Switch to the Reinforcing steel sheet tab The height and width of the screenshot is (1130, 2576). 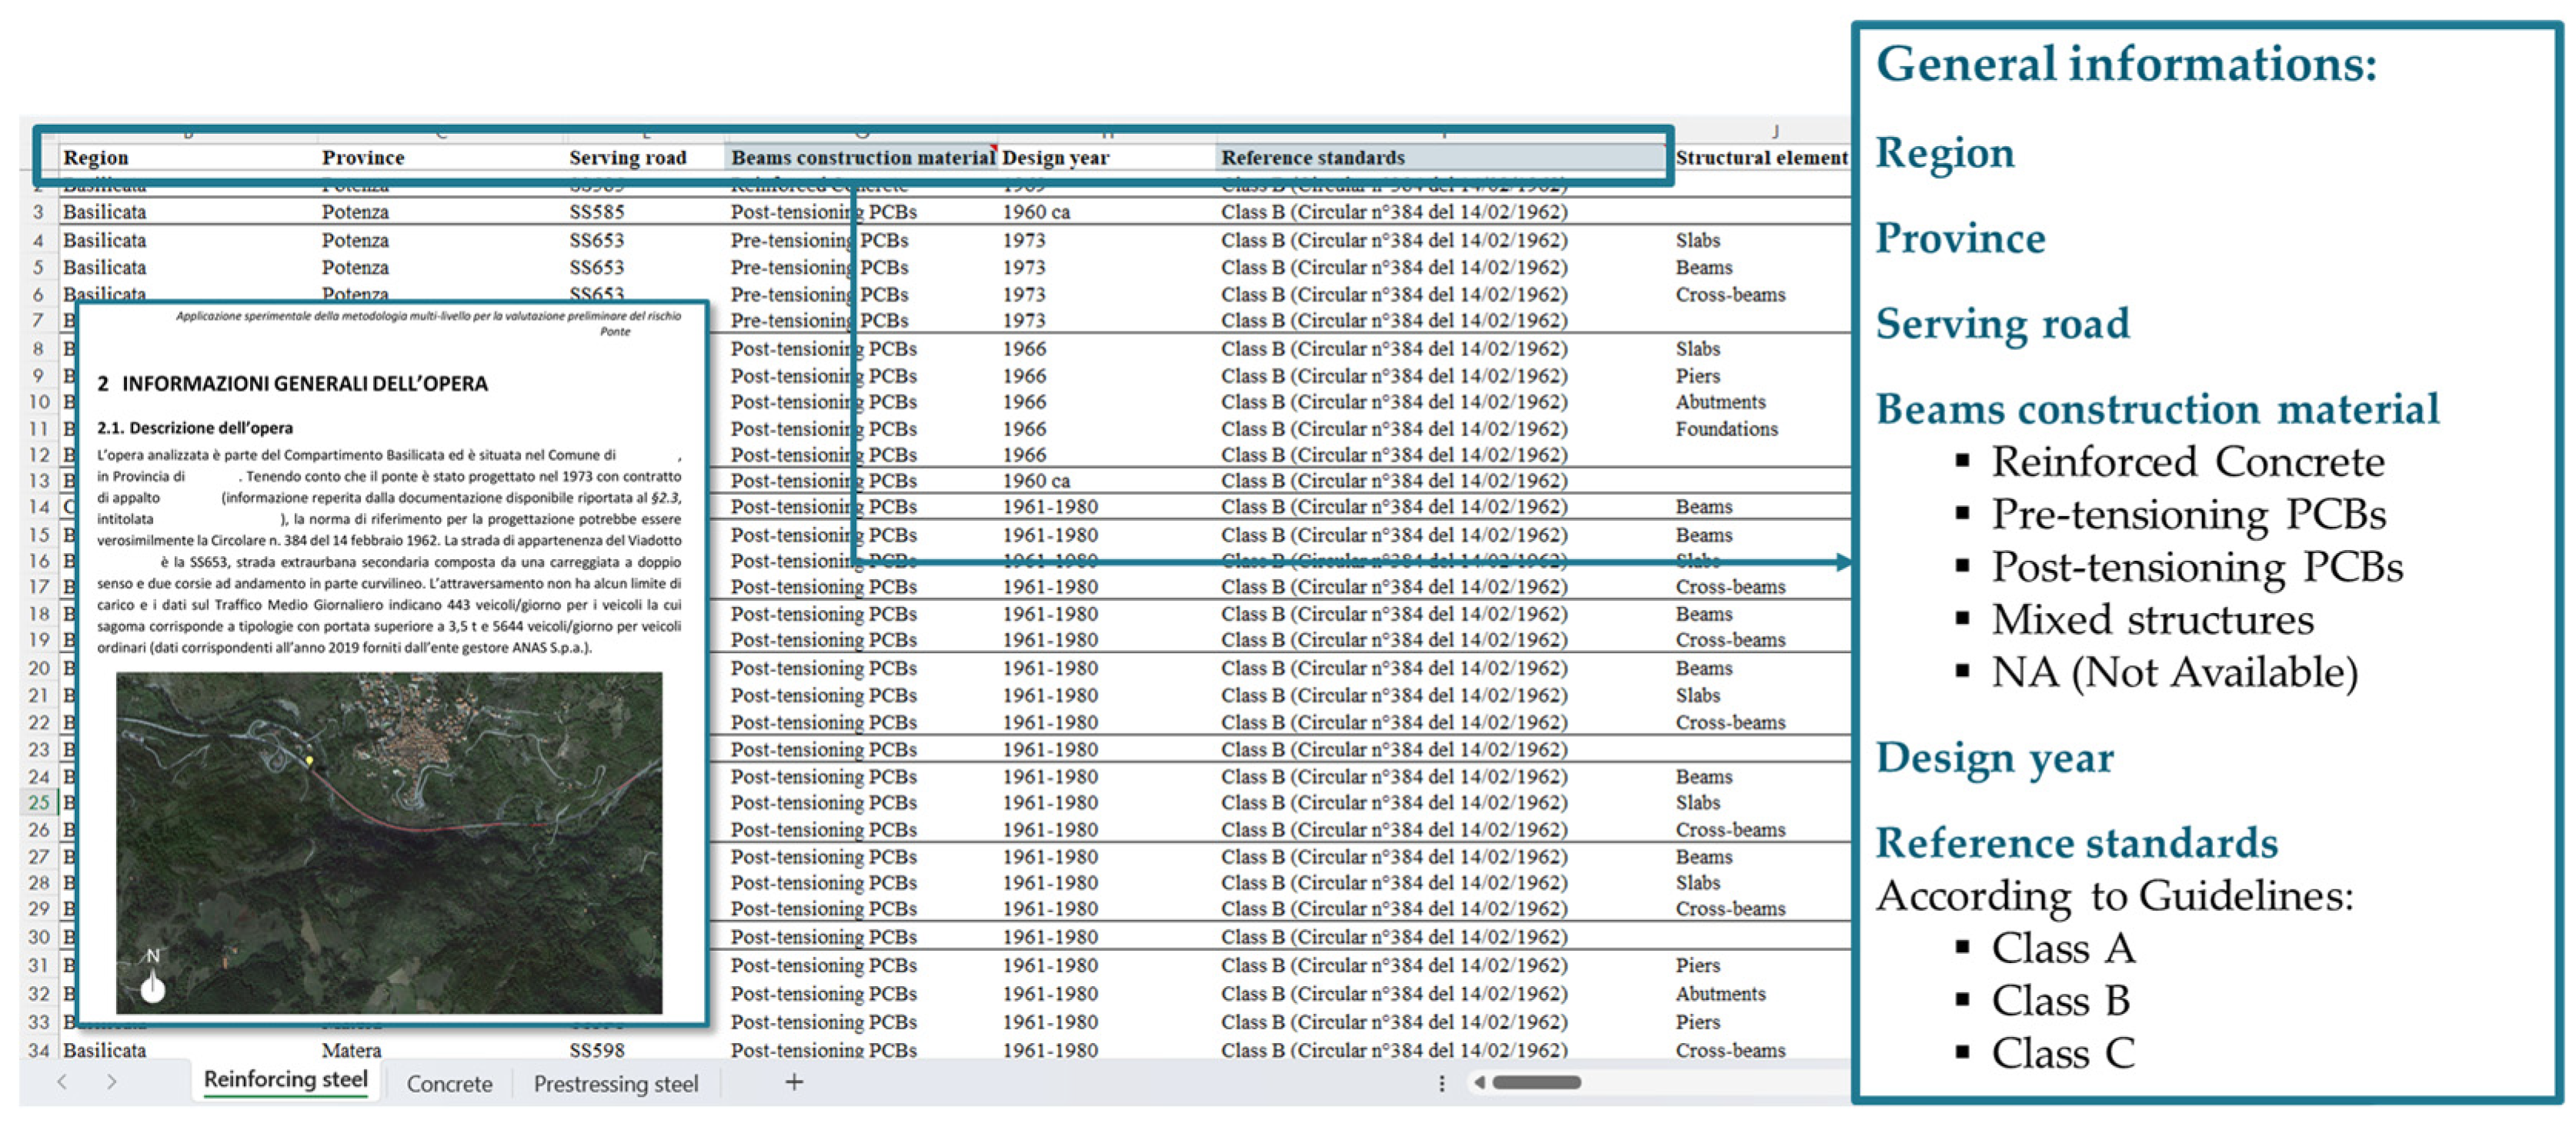285,1080
